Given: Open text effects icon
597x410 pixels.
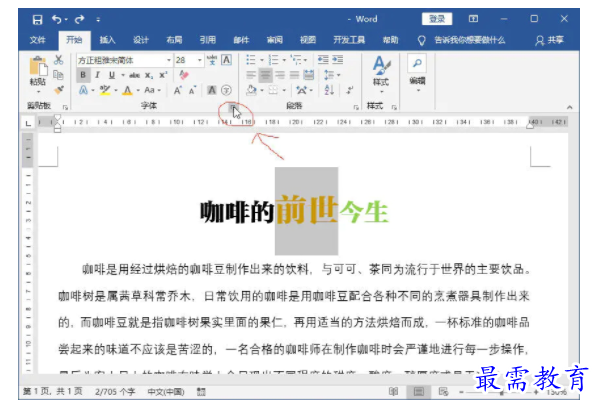Looking at the screenshot, I should point(83,90).
